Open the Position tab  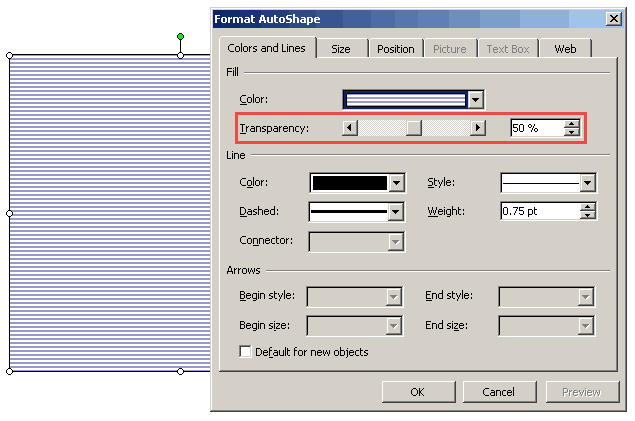click(396, 49)
